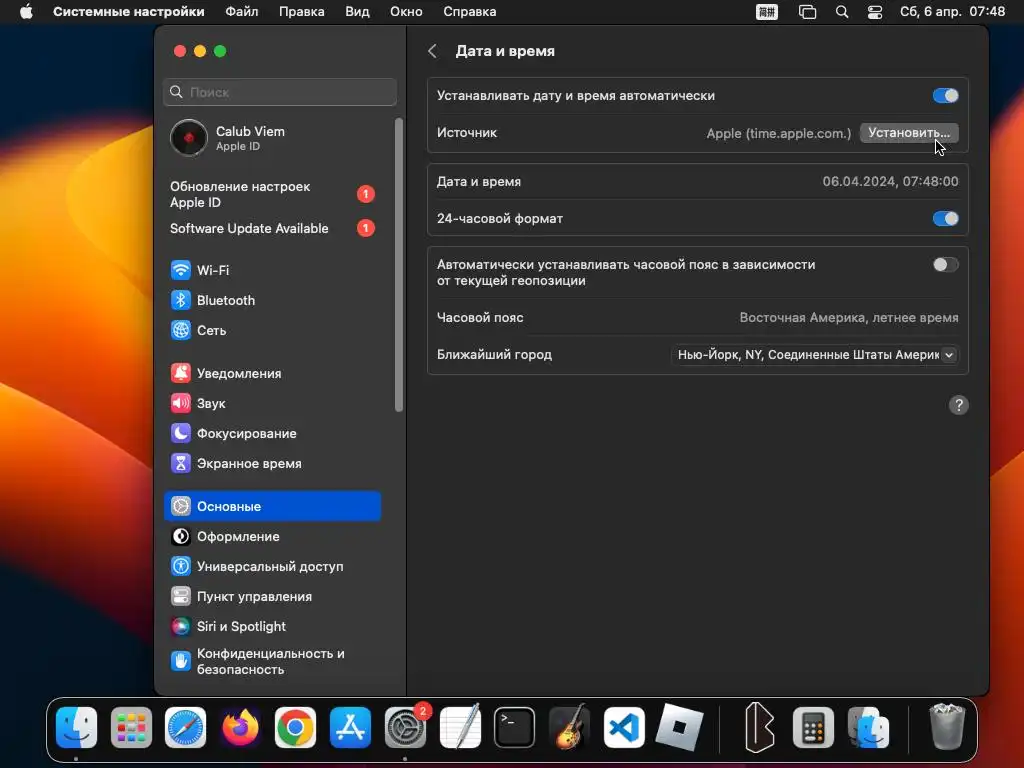Image resolution: width=1024 pixels, height=768 pixels.
Task: Click screen mirroring menu bar icon
Action: 807,12
